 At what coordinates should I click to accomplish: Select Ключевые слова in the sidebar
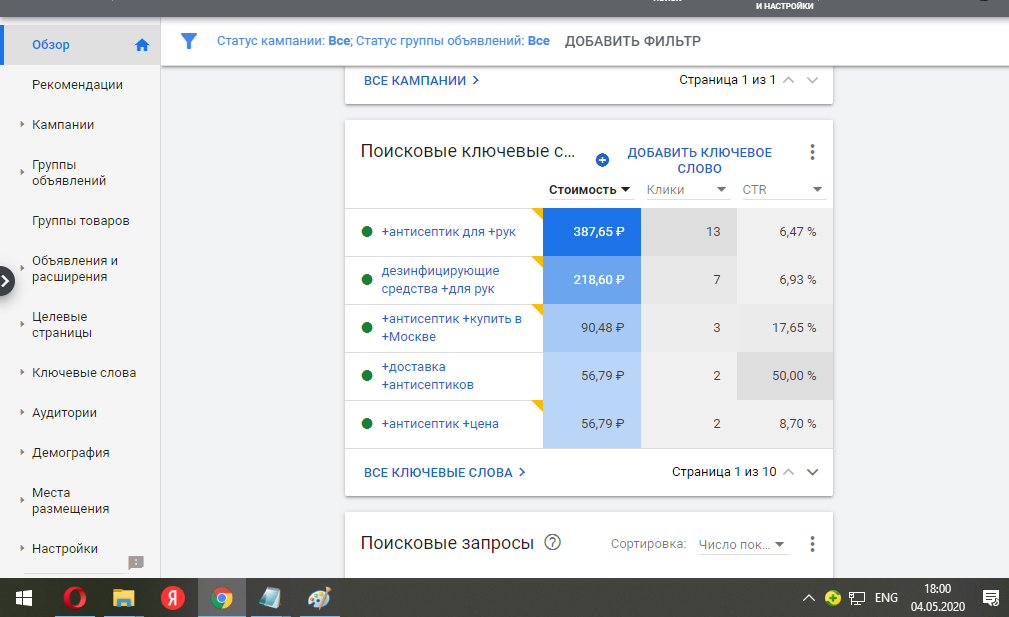pyautogui.click(x=84, y=373)
